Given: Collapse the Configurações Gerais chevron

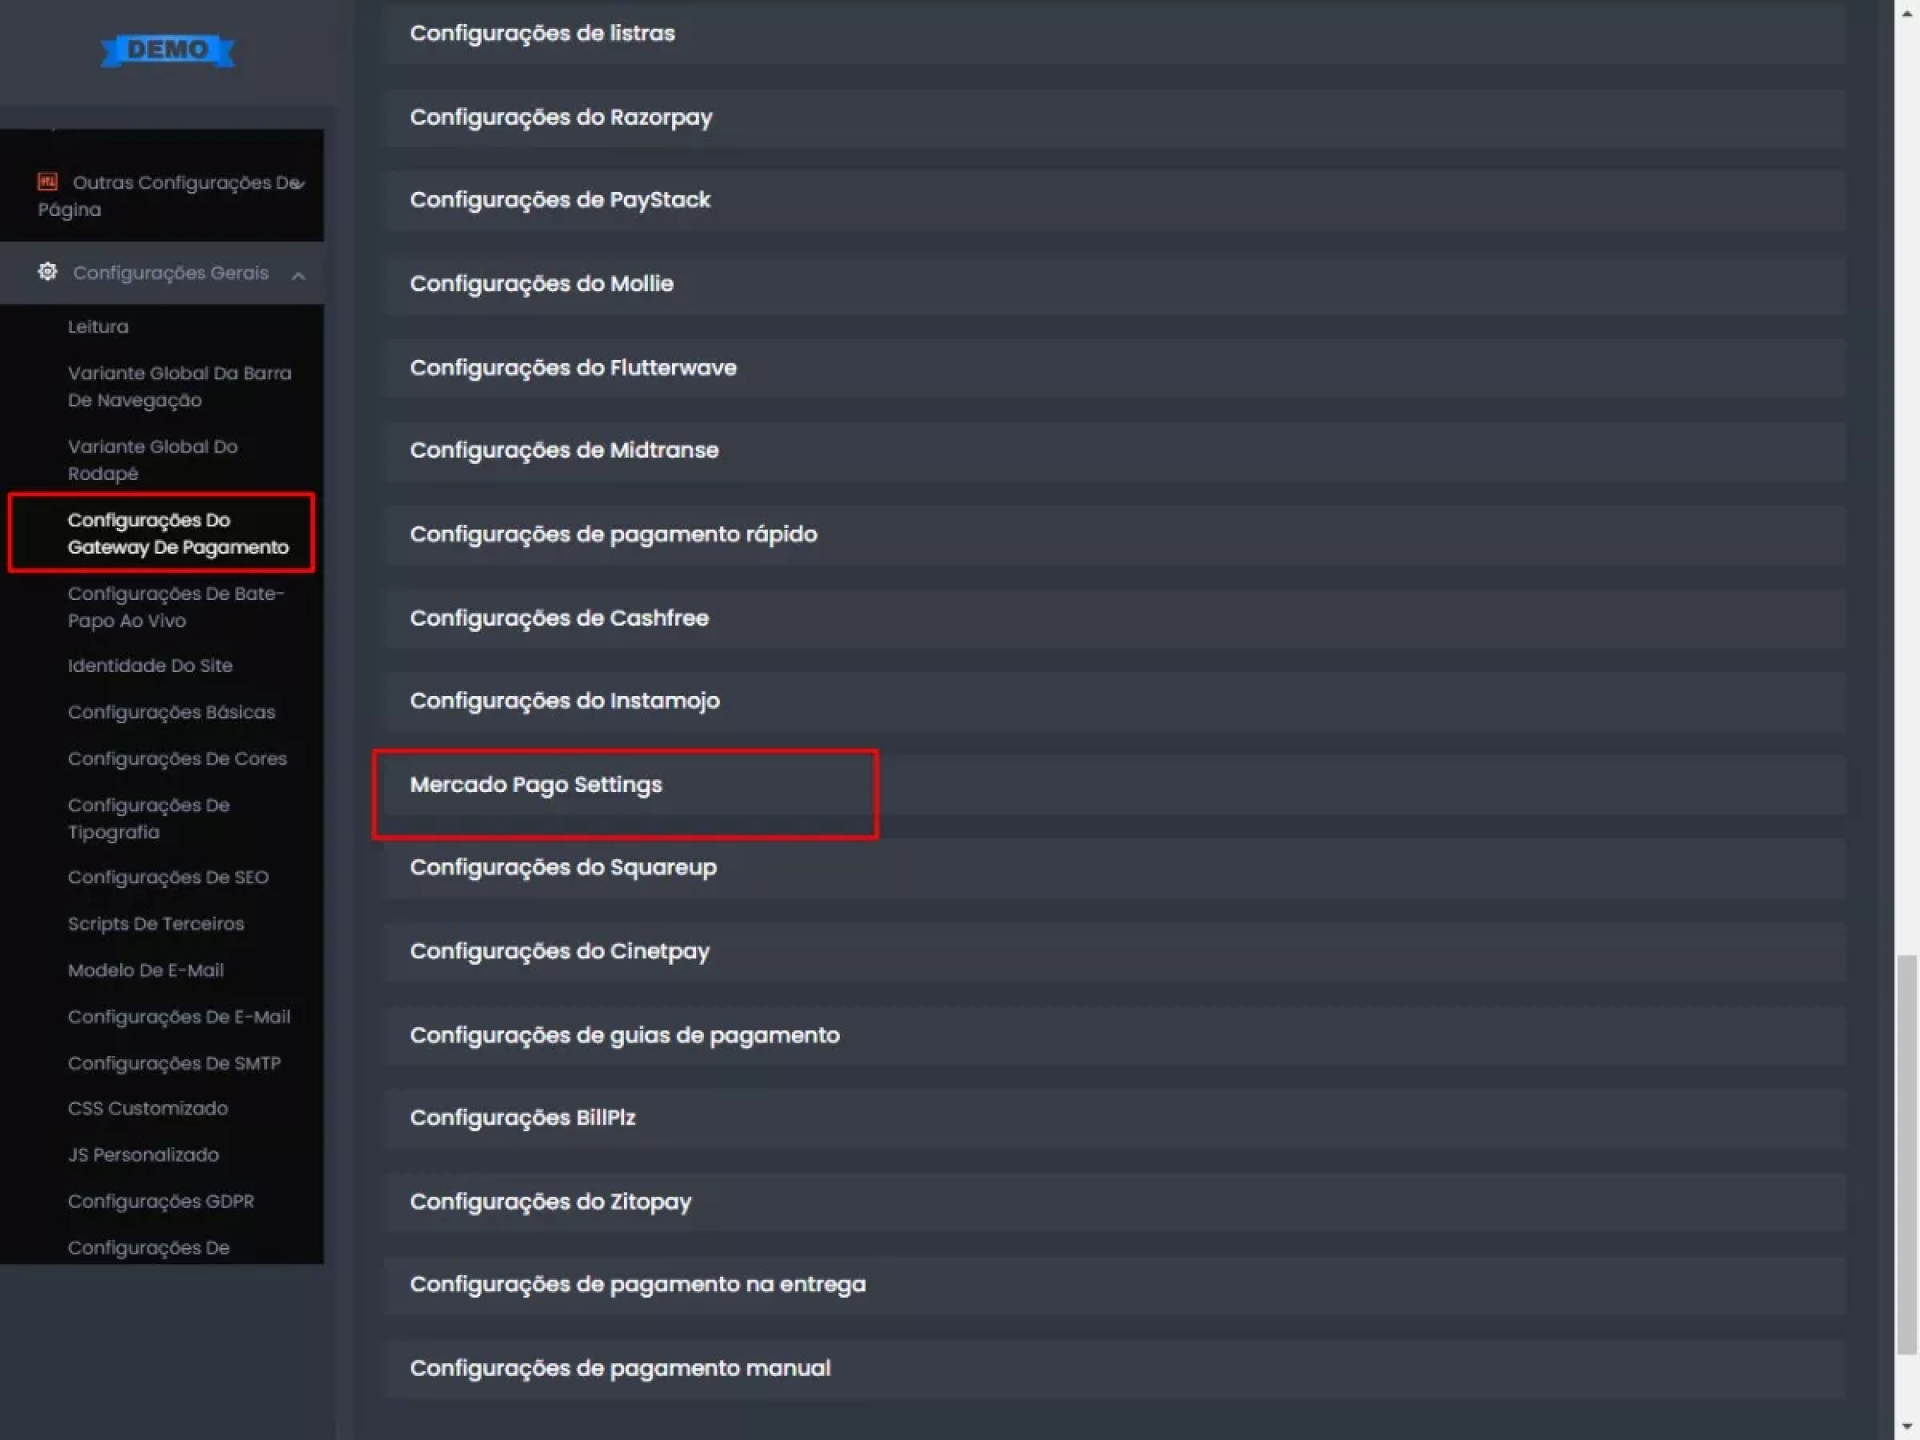Looking at the screenshot, I should 298,275.
